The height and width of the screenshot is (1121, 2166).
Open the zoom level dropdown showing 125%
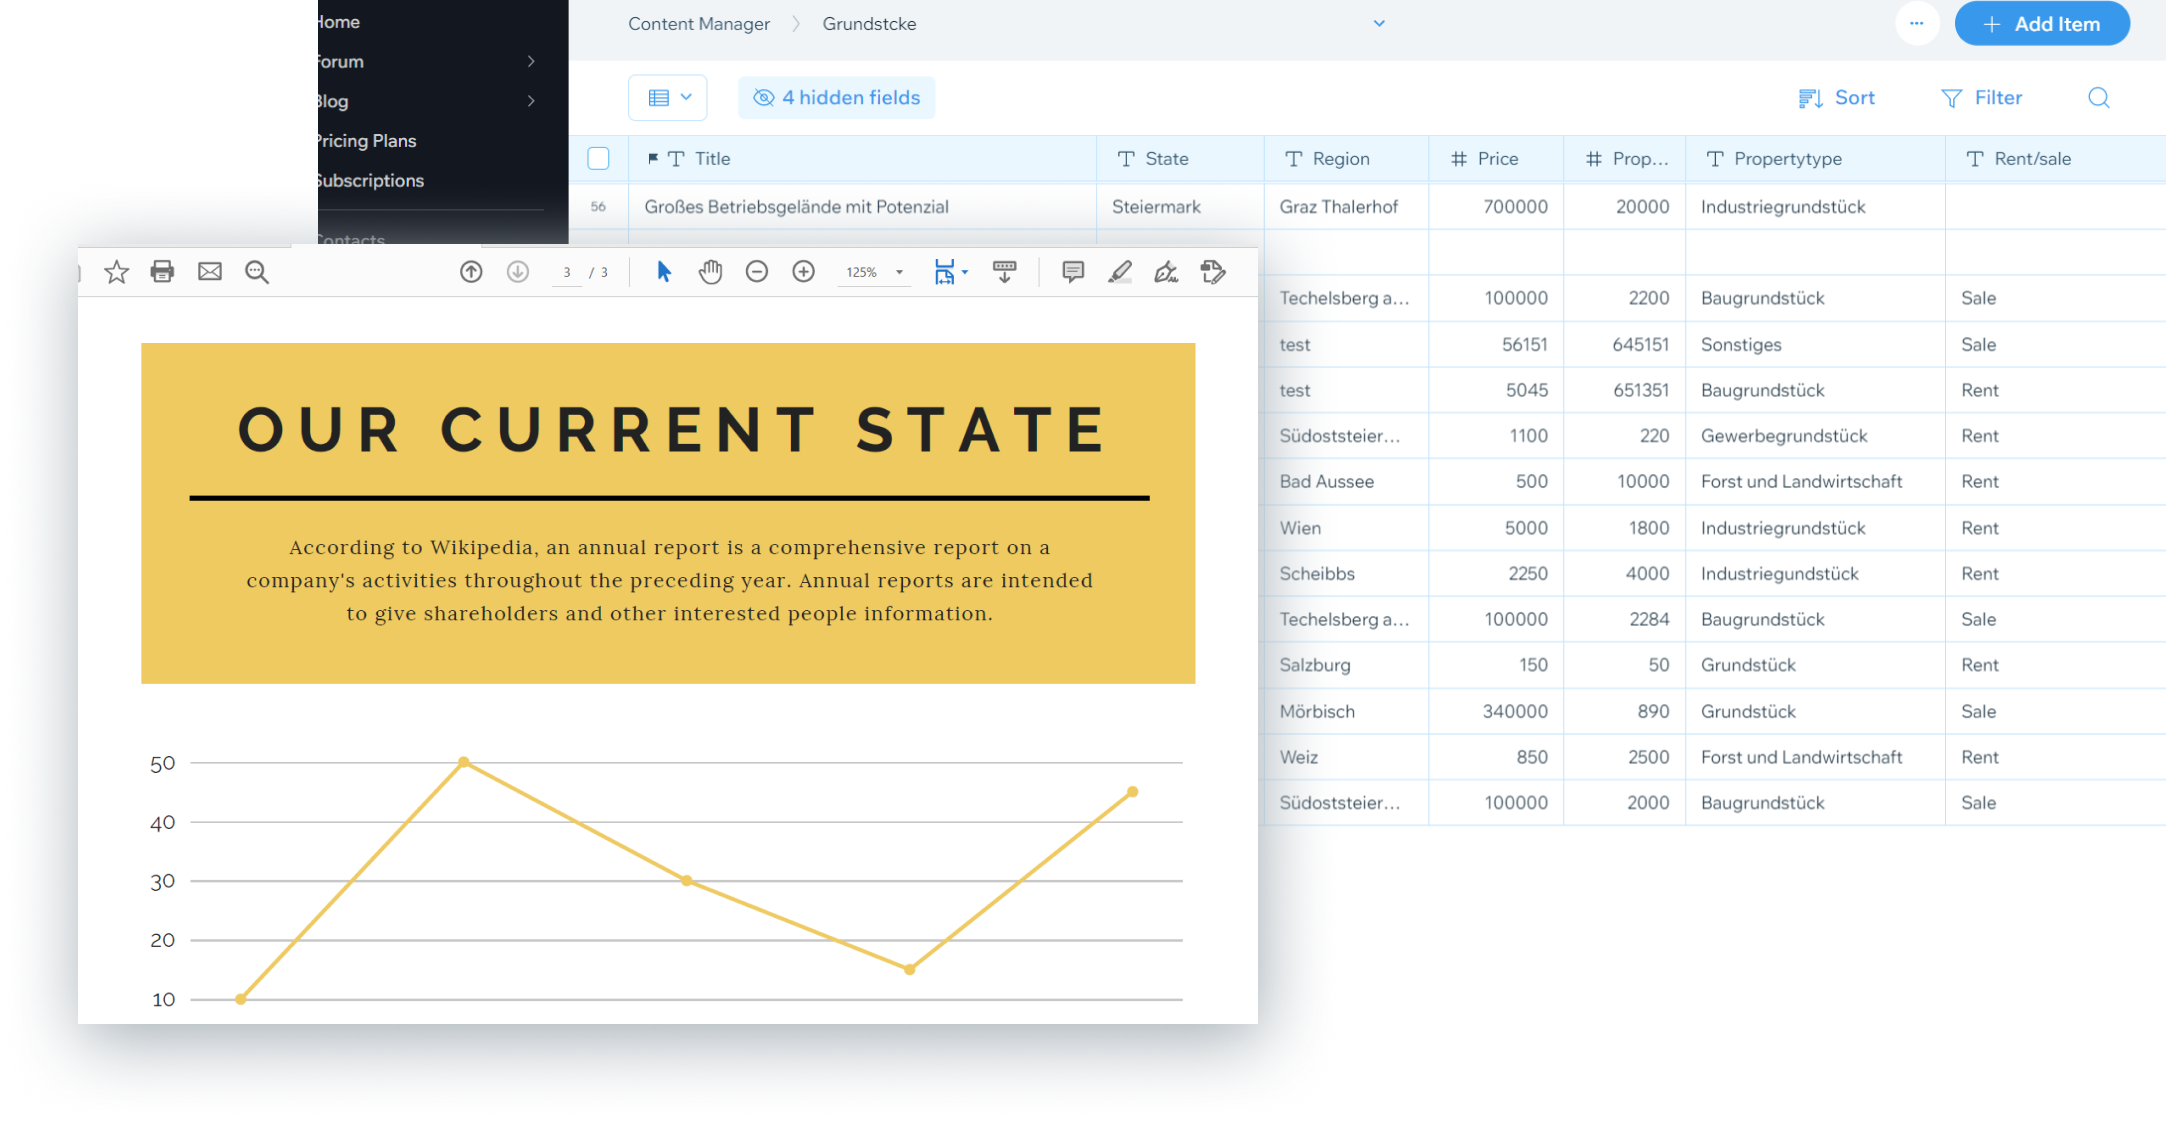pyautogui.click(x=873, y=271)
